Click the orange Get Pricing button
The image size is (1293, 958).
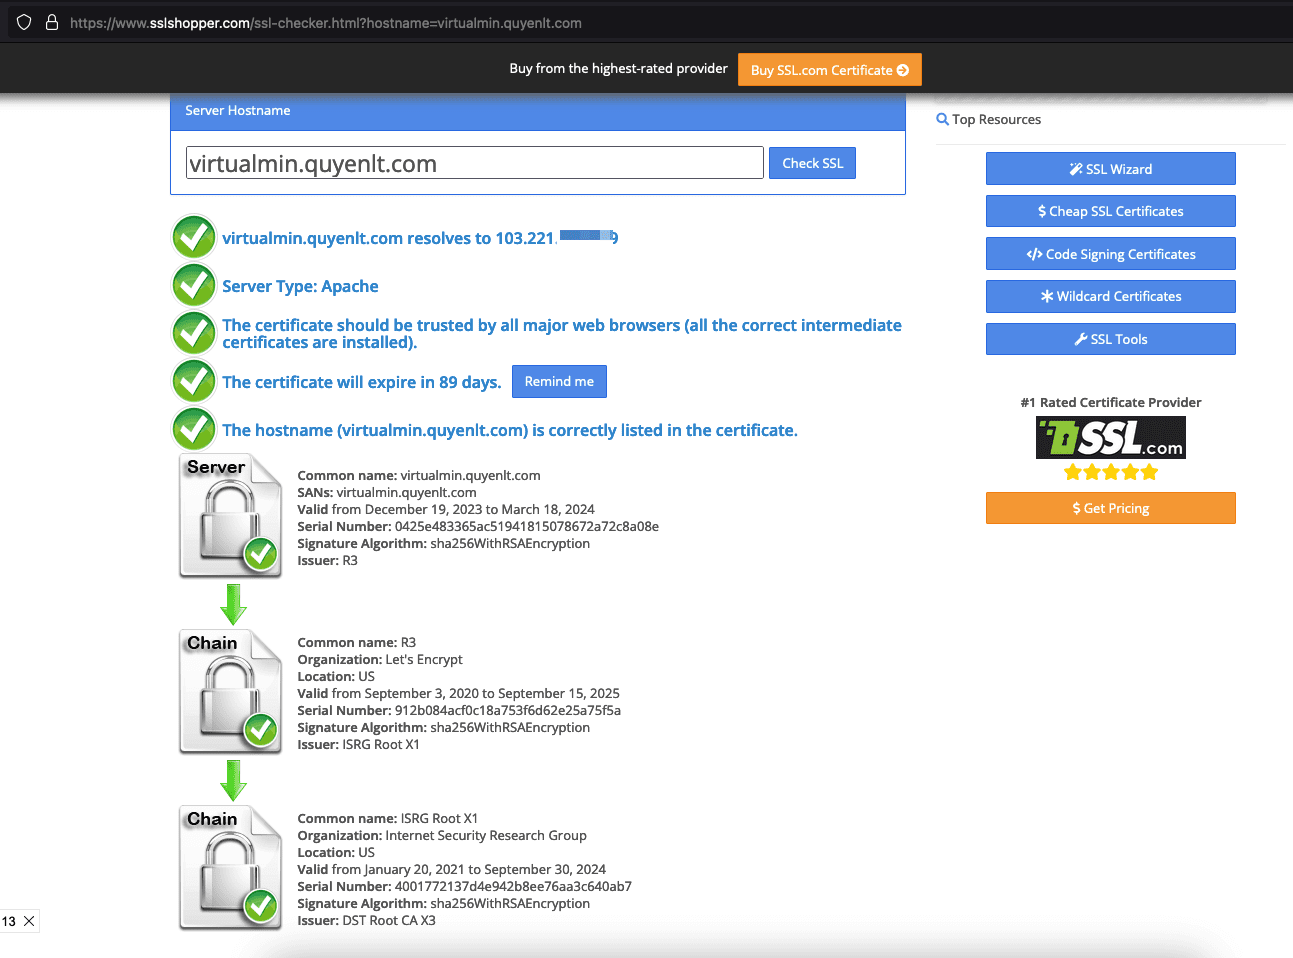pos(1110,508)
